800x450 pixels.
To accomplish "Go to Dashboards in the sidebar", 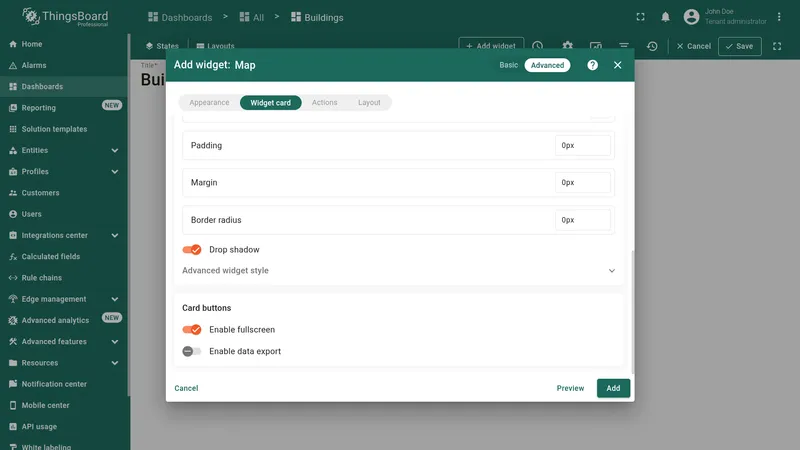I will (42, 87).
